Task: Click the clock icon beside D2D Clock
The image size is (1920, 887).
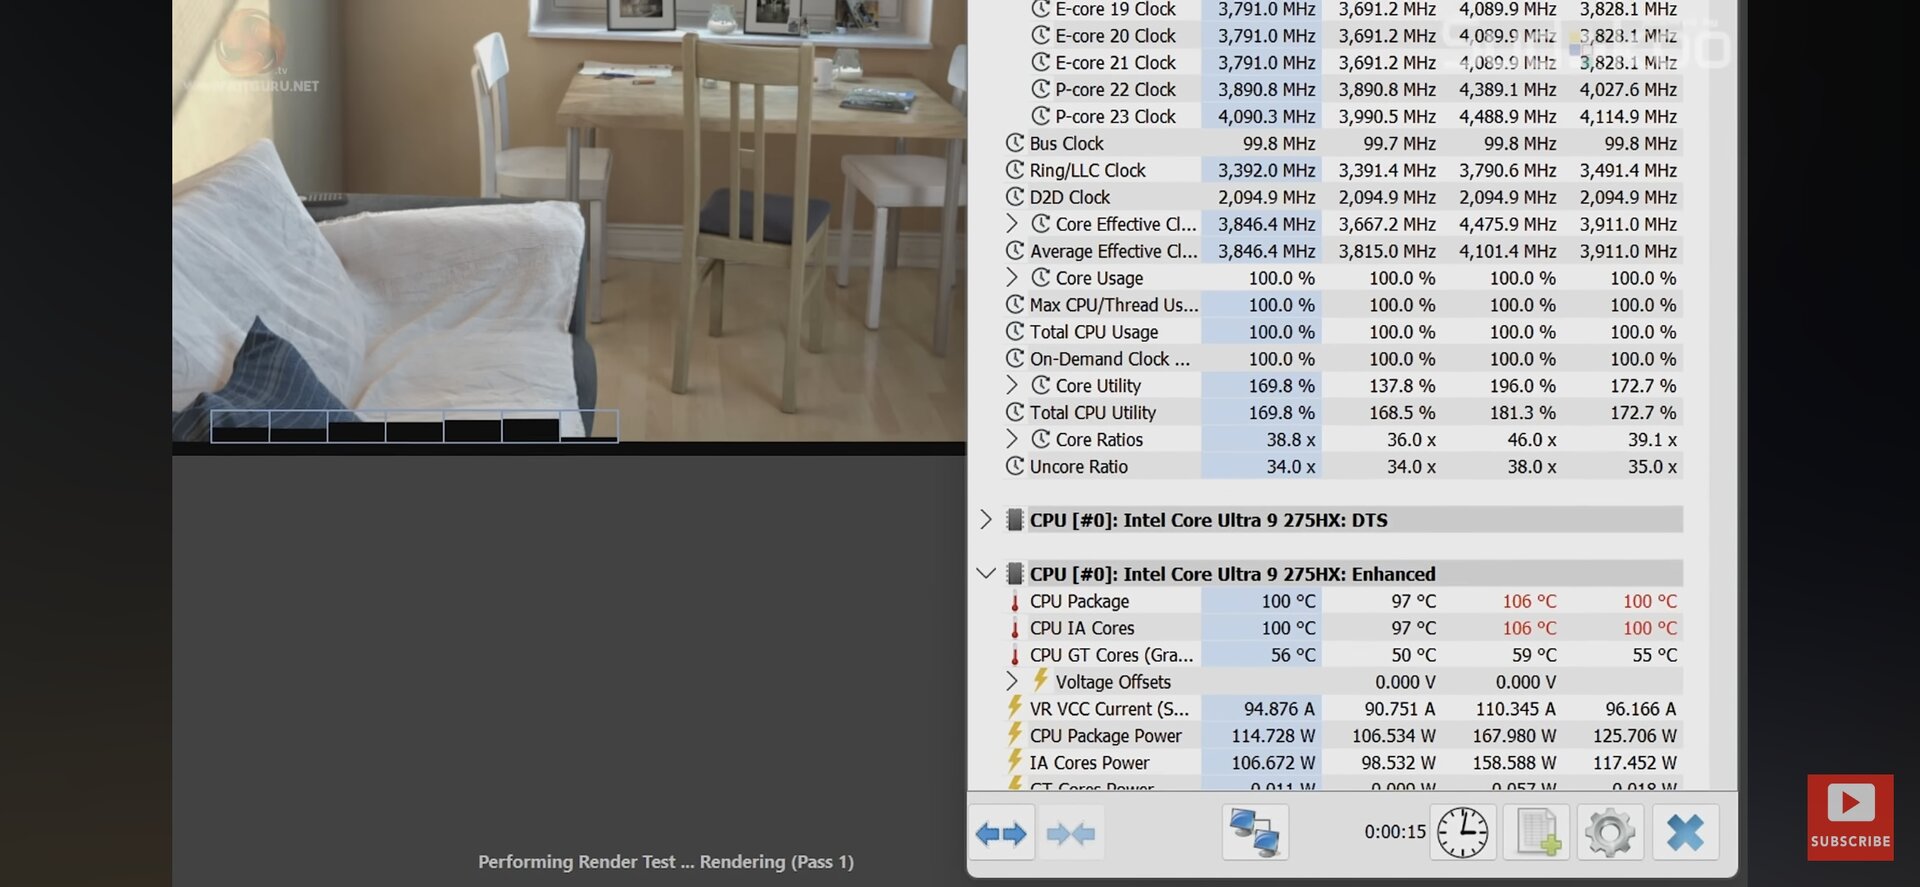Action: (1014, 197)
